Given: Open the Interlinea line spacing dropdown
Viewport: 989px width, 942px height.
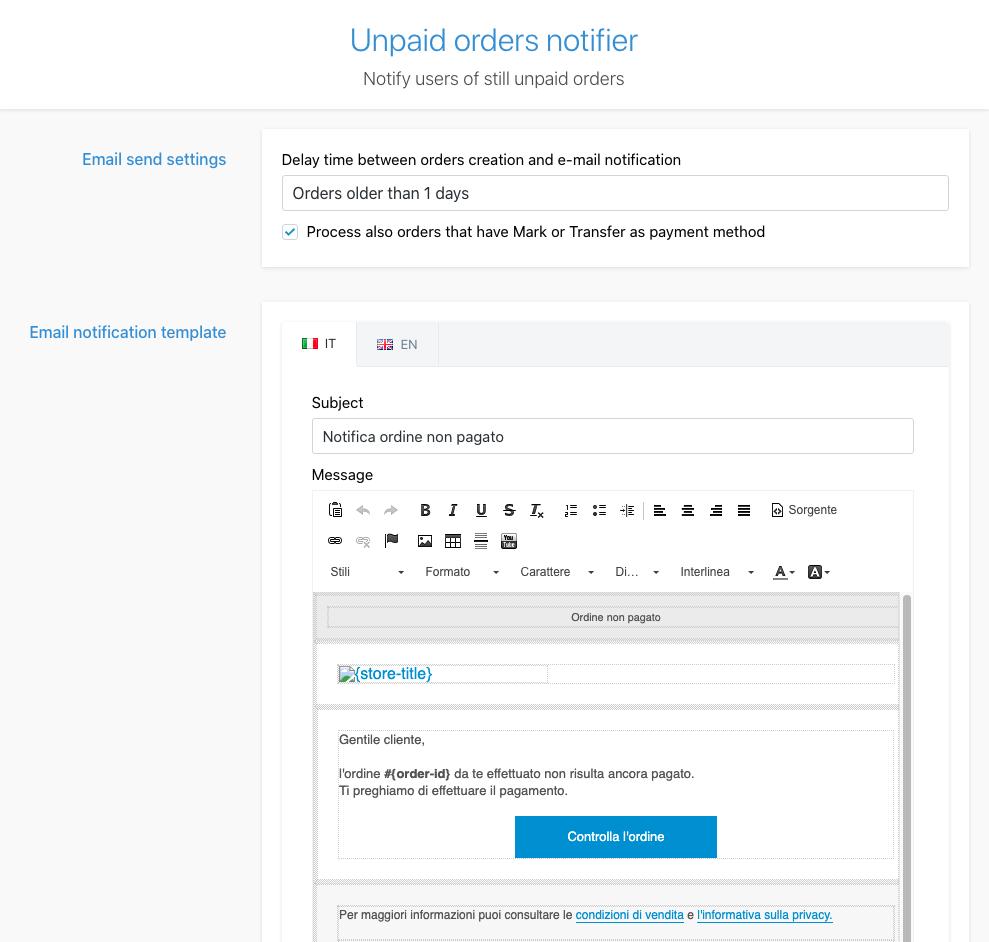Looking at the screenshot, I should coord(716,572).
